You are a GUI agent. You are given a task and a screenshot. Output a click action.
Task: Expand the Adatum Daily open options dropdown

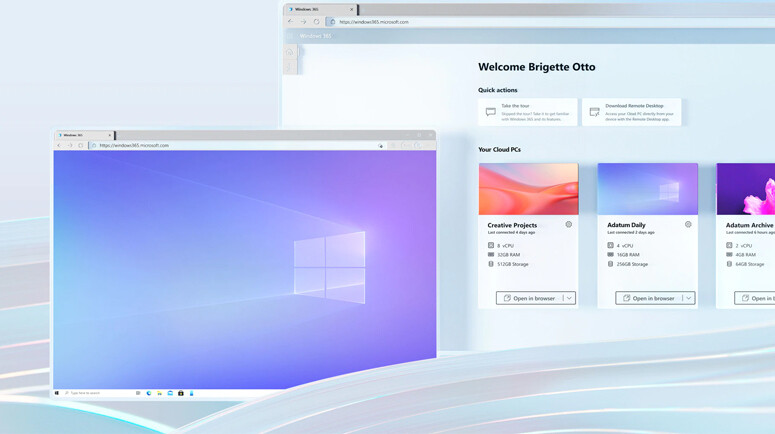point(689,298)
